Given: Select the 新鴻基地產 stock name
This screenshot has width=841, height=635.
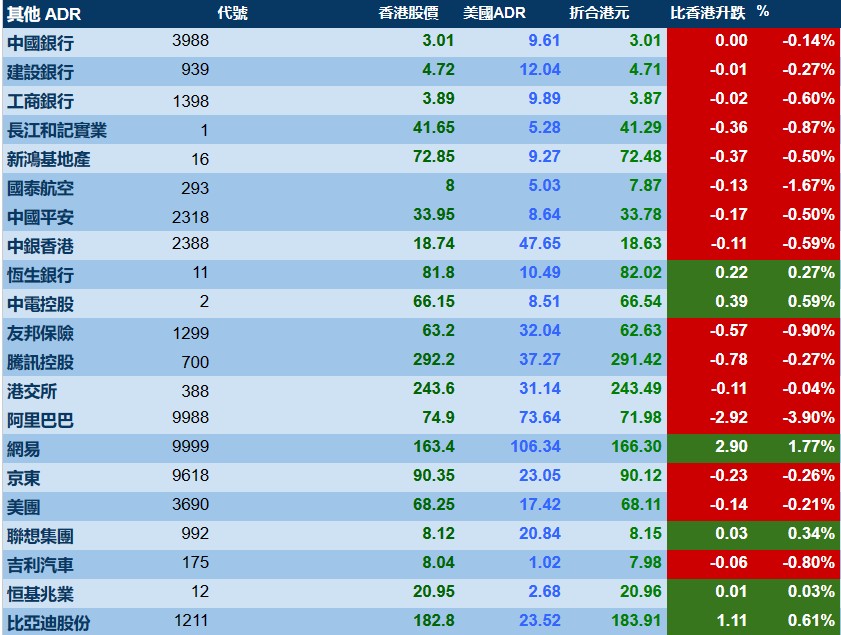Looking at the screenshot, I should tap(48, 159).
